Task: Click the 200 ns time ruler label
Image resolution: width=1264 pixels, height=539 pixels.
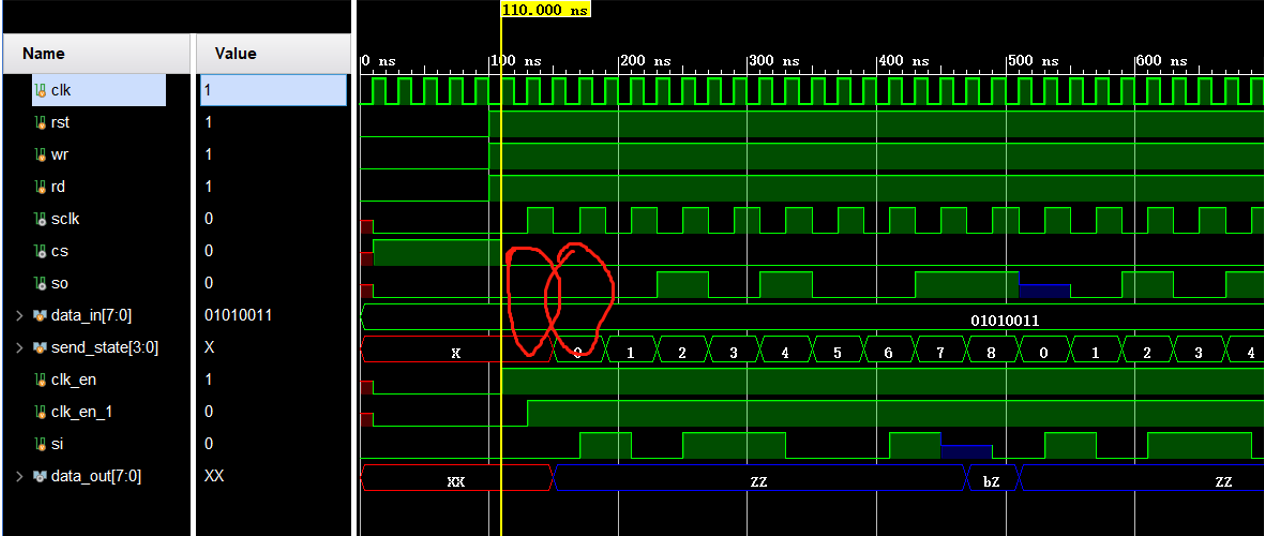Action: click(x=646, y=61)
